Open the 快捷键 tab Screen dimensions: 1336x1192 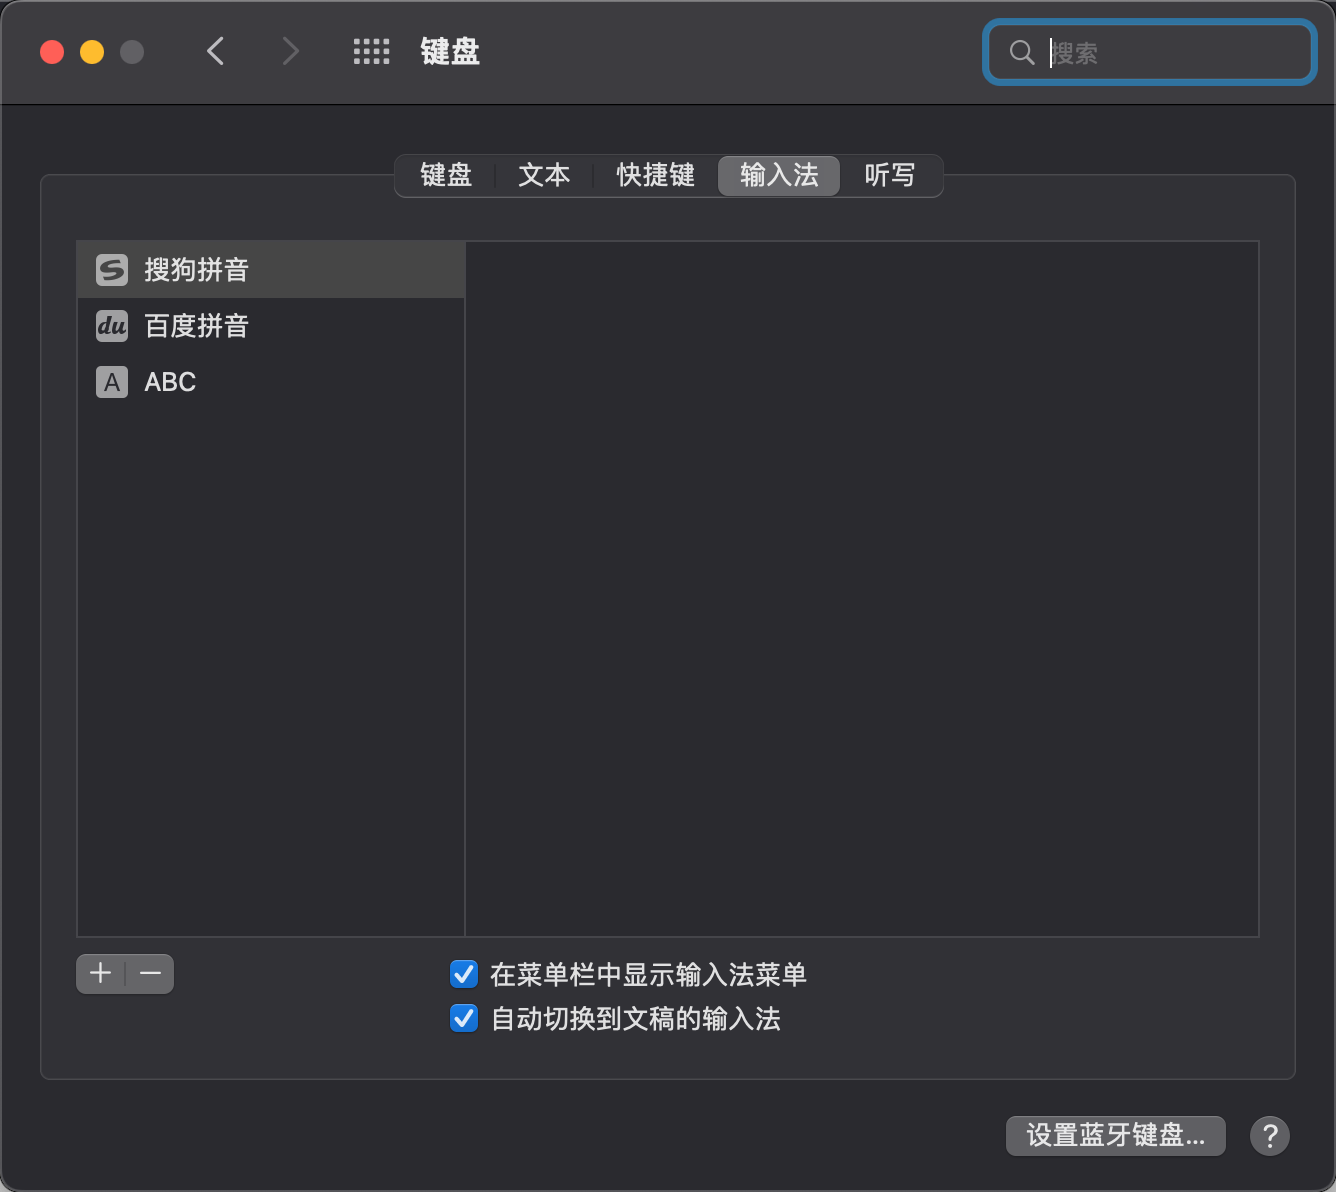pos(655,176)
